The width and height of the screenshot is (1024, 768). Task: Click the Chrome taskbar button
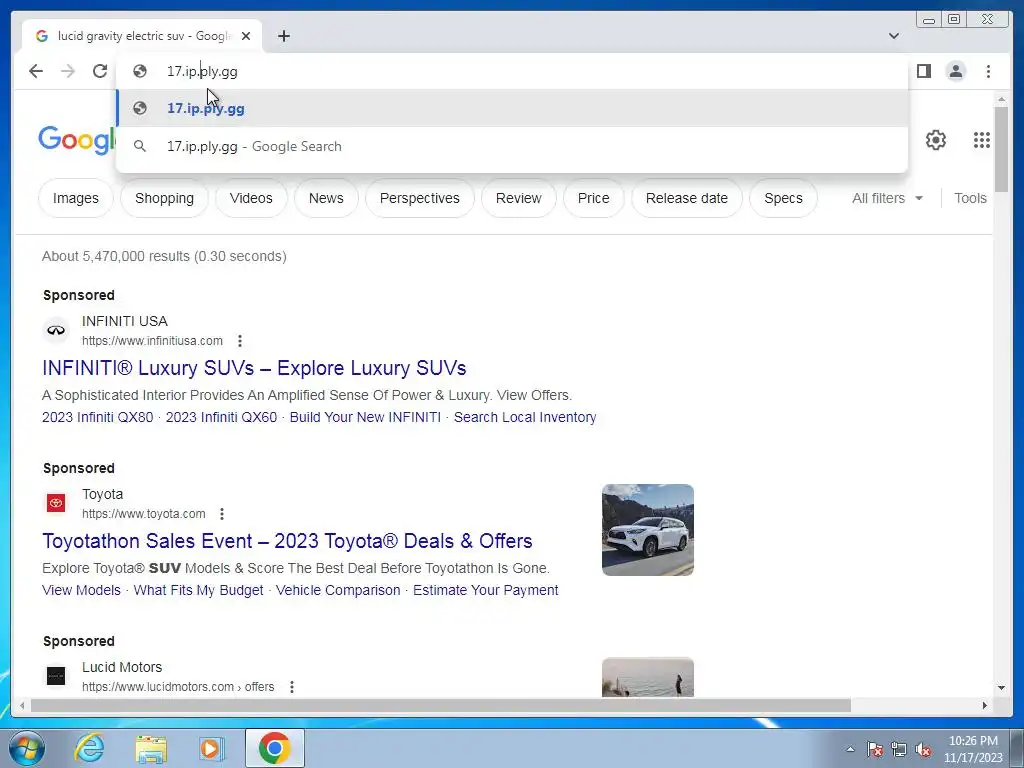click(x=275, y=748)
